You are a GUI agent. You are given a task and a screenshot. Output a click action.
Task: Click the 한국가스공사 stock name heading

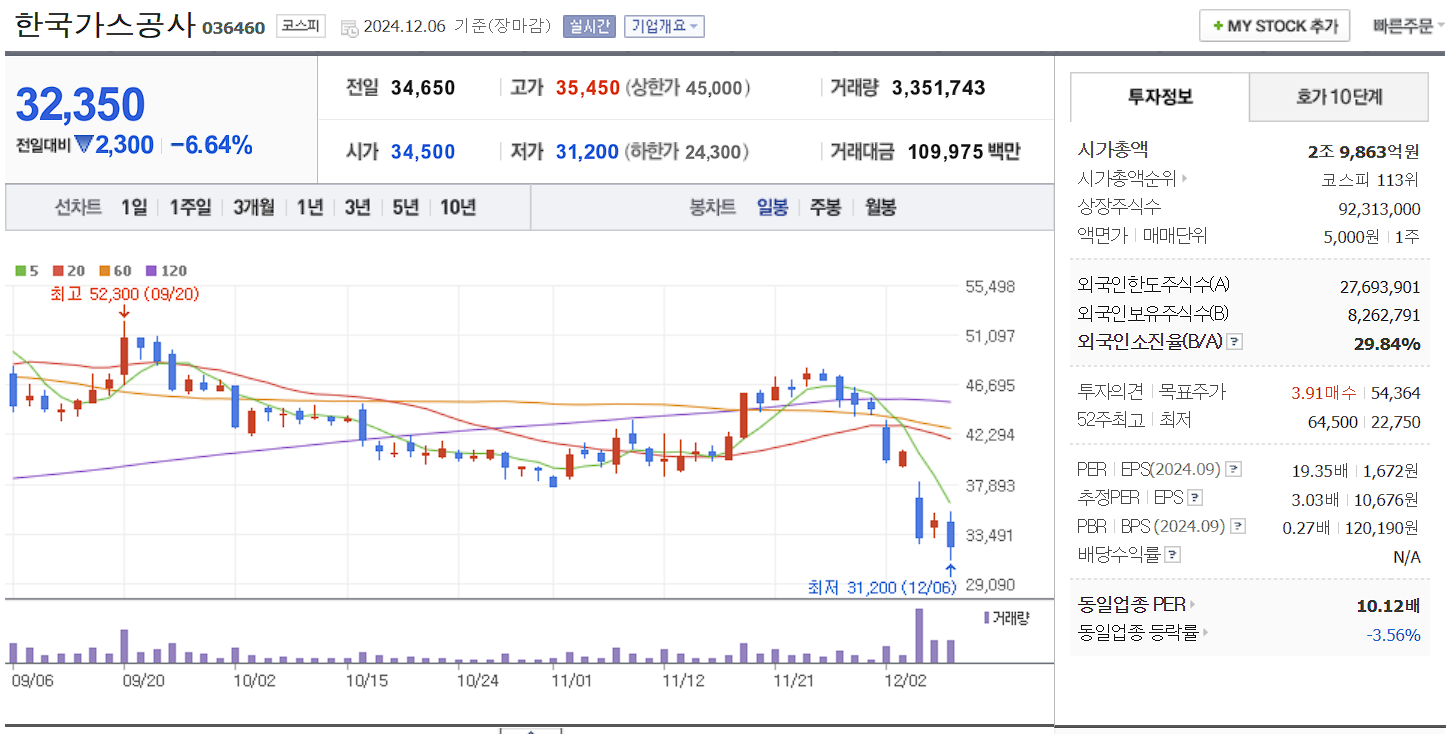pos(105,24)
